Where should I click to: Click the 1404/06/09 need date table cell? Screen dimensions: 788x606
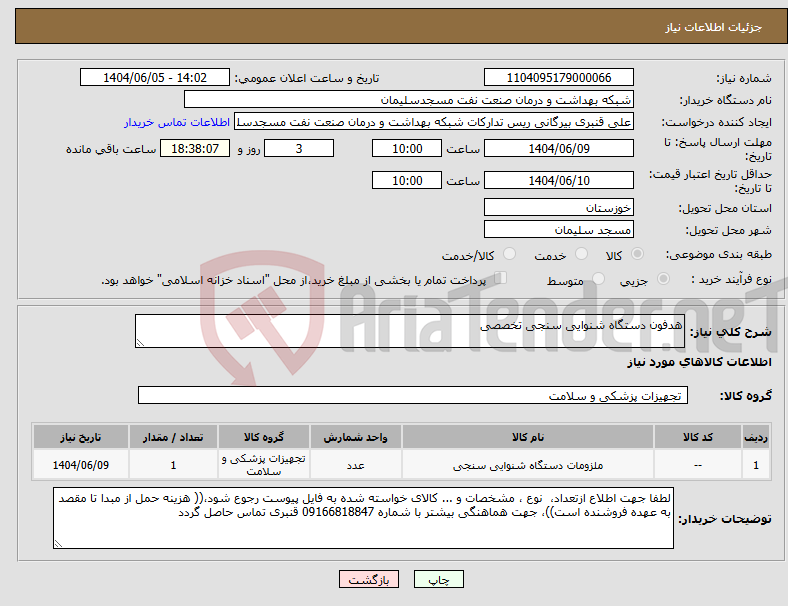80,465
